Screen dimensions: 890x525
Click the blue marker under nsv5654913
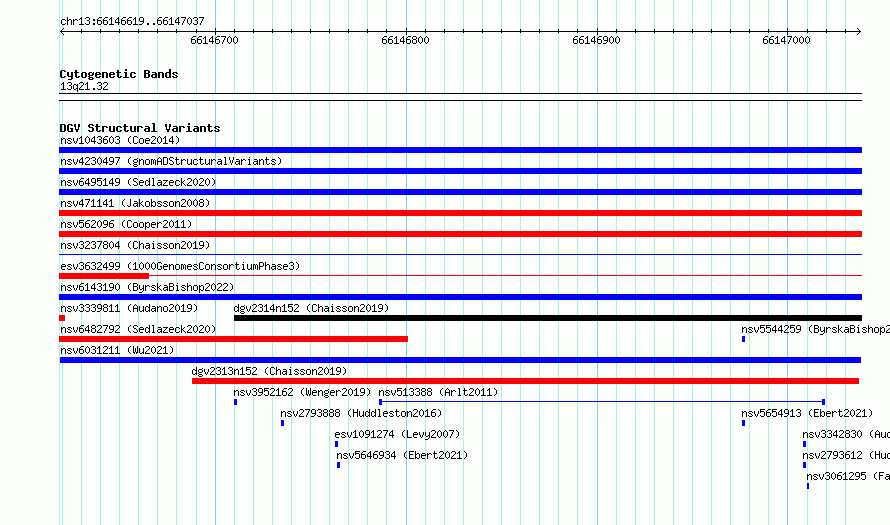click(744, 423)
